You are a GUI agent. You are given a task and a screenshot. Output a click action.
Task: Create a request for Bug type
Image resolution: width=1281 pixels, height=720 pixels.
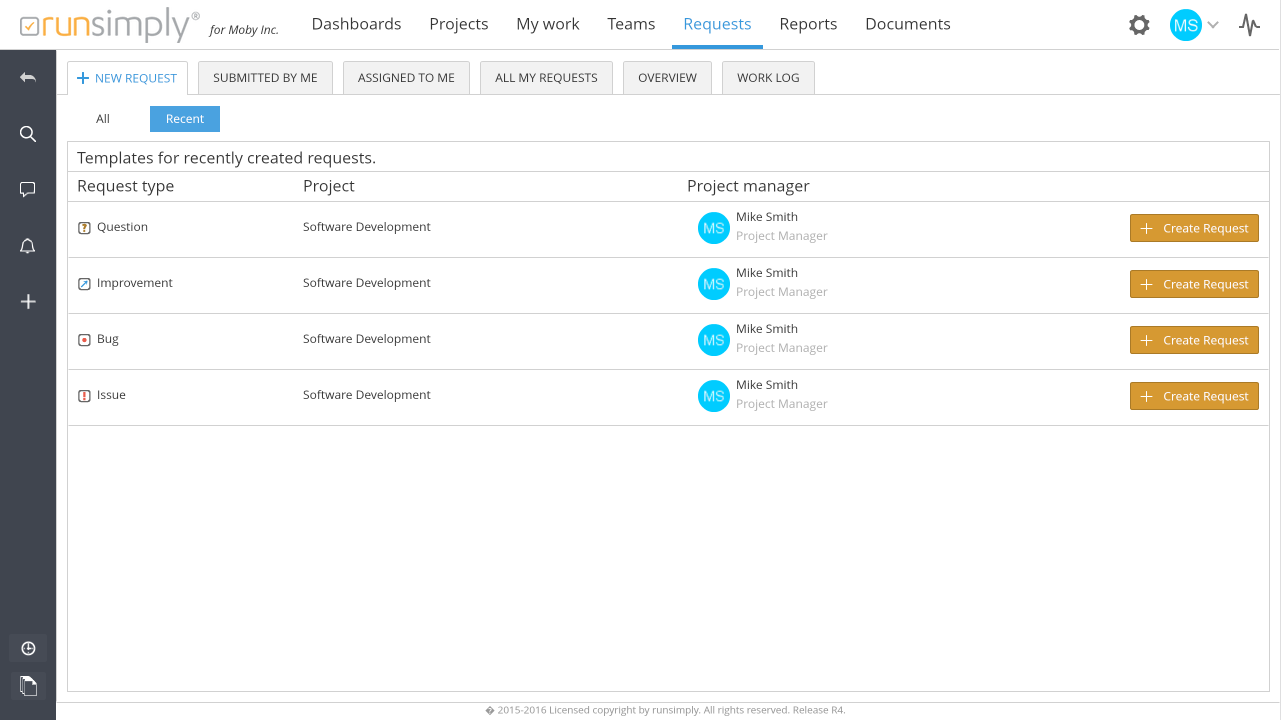(1194, 340)
